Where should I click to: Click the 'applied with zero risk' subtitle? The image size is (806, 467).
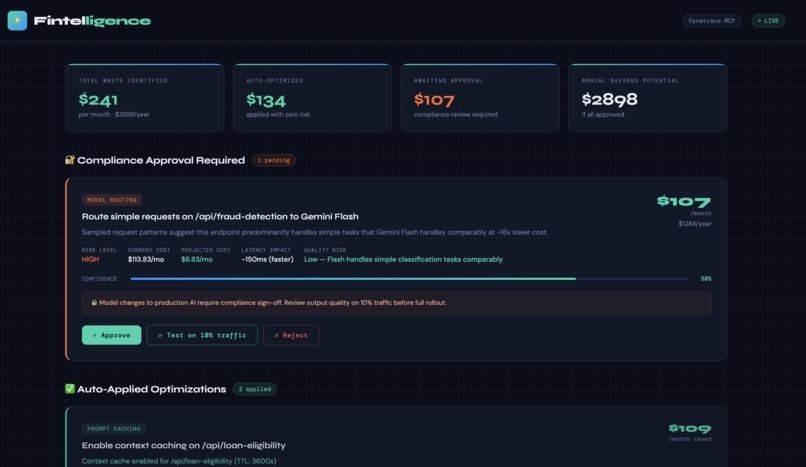coord(278,115)
